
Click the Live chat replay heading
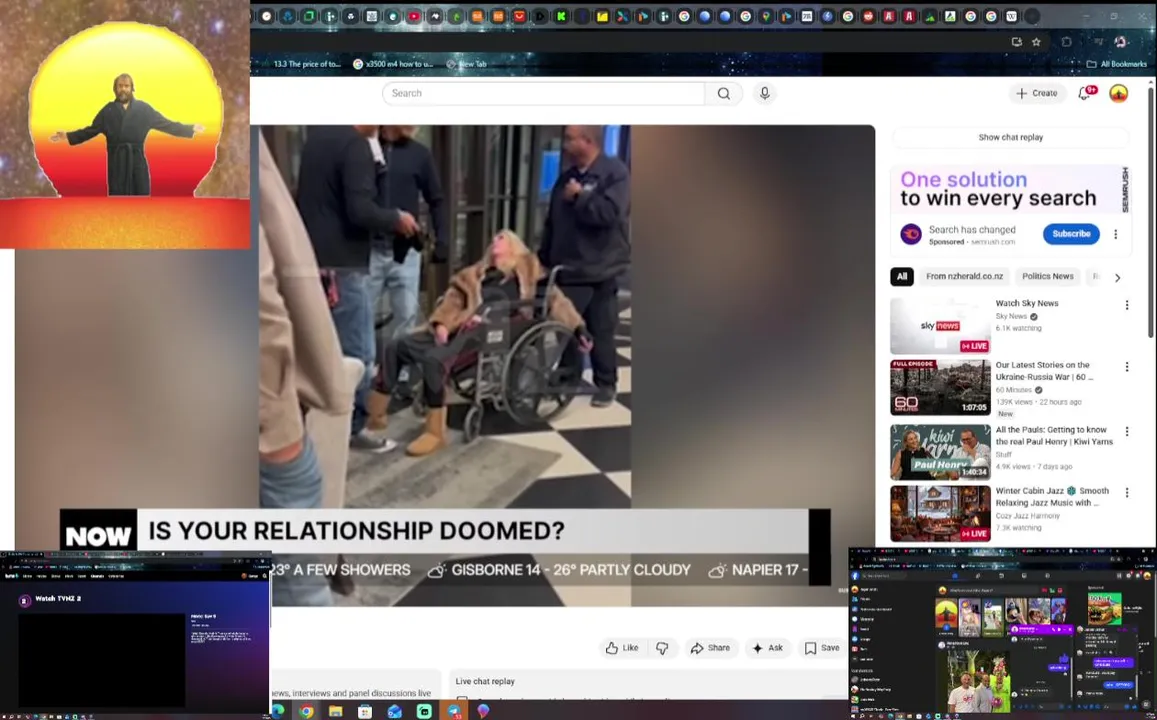tap(485, 682)
